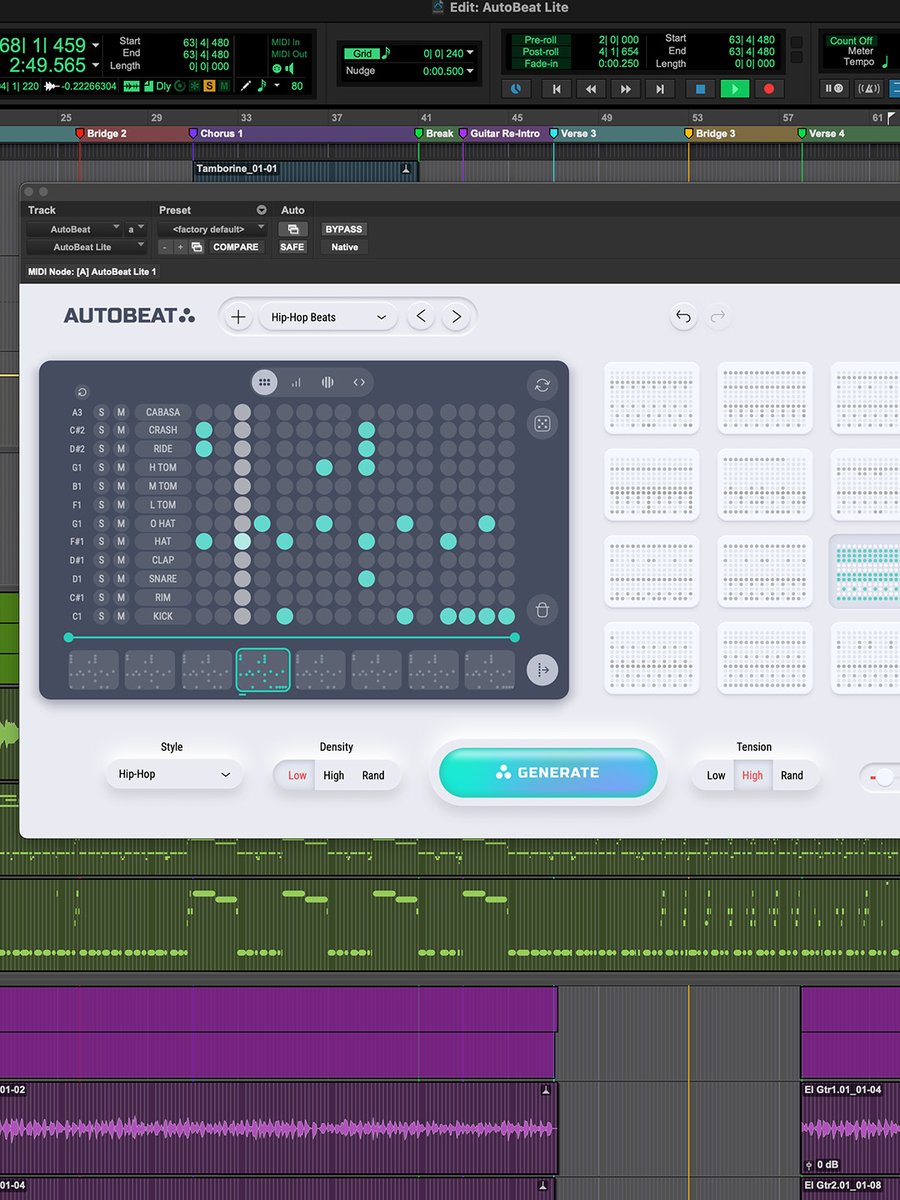Mute the KICK row
This screenshot has height=1200, width=900.
pos(121,616)
